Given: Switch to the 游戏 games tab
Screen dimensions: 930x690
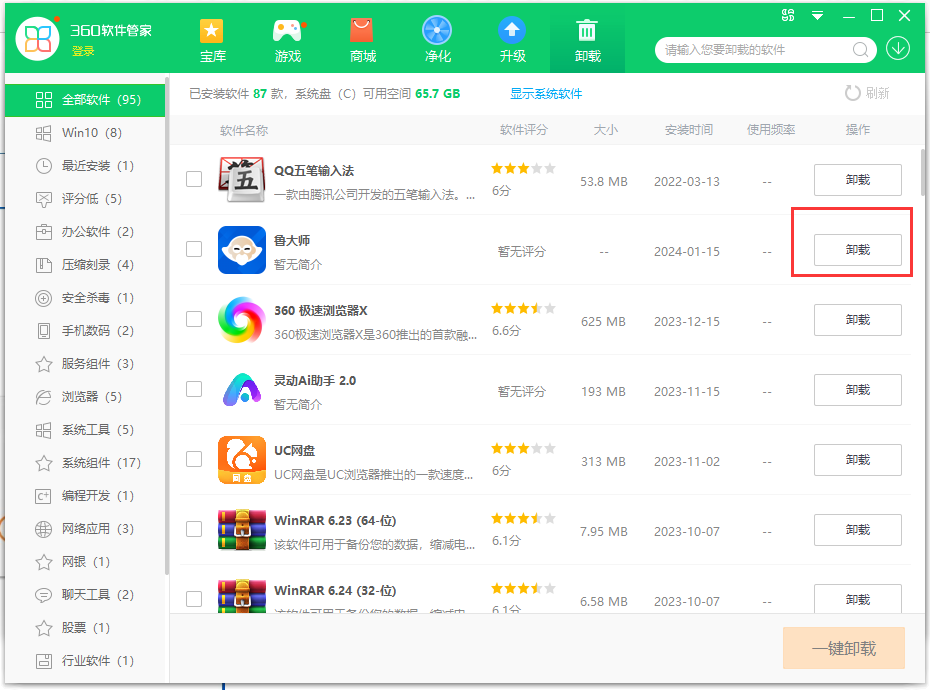Looking at the screenshot, I should [x=288, y=40].
